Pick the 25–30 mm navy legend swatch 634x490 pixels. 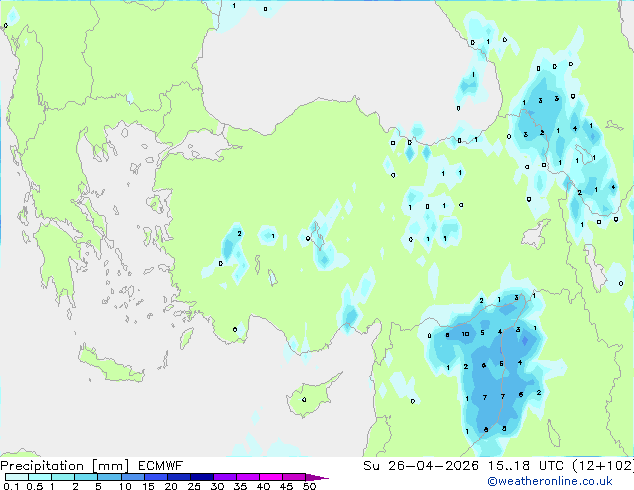point(201,477)
